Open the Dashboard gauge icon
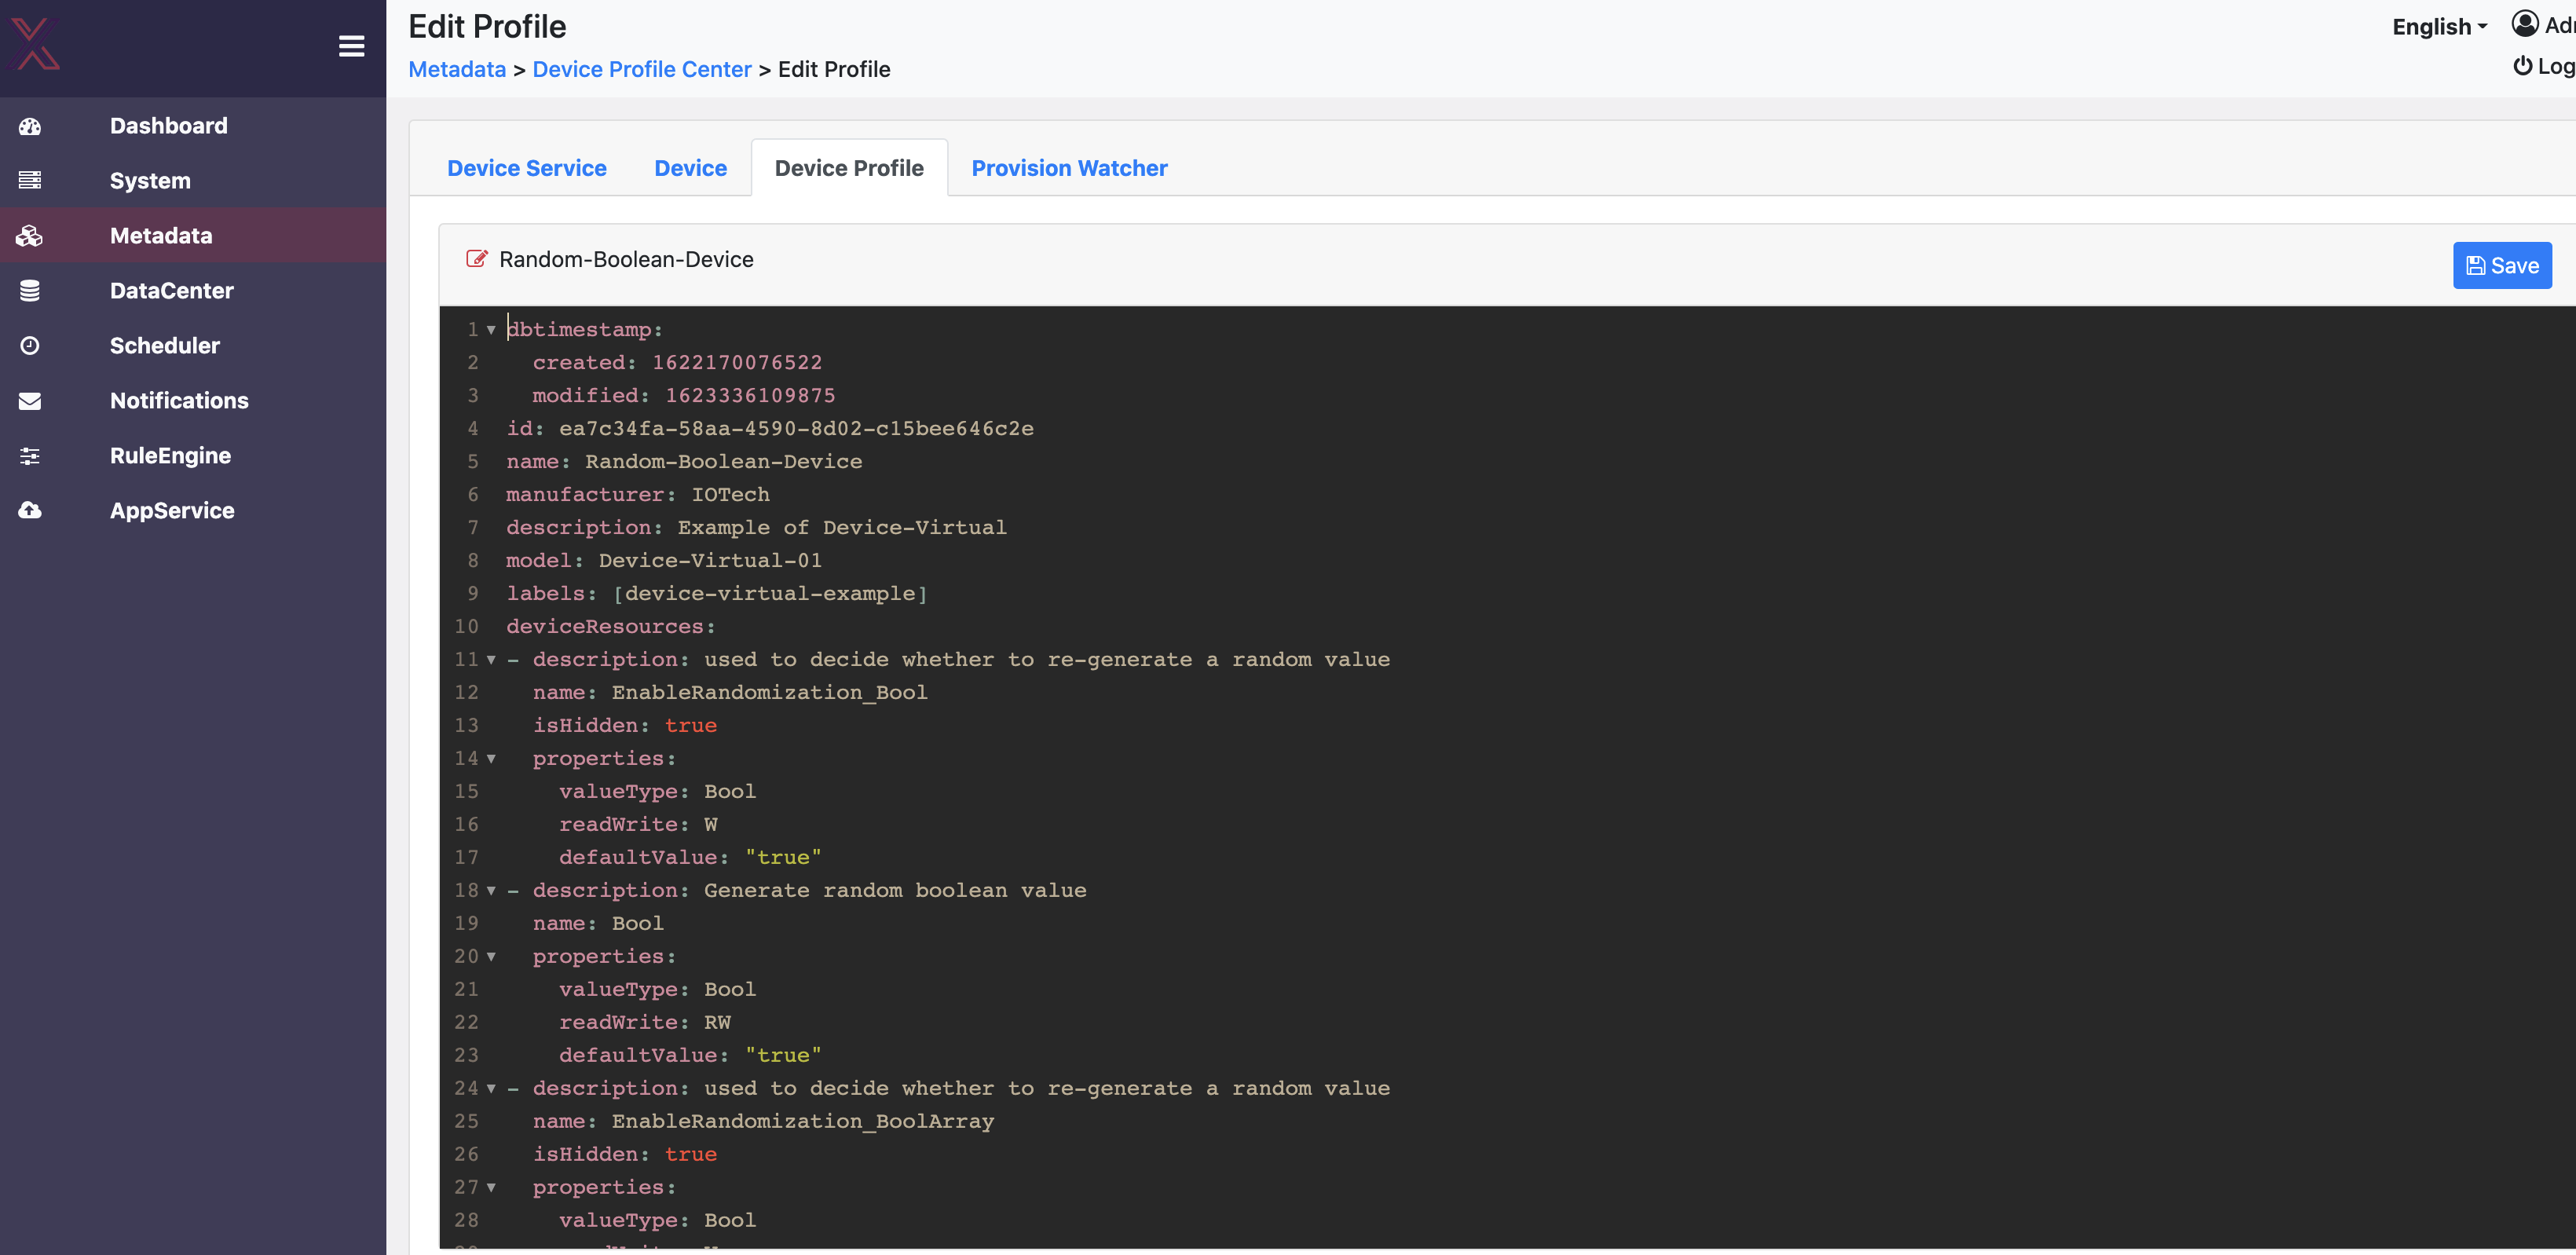Viewport: 2576px width, 1255px height. (29, 126)
